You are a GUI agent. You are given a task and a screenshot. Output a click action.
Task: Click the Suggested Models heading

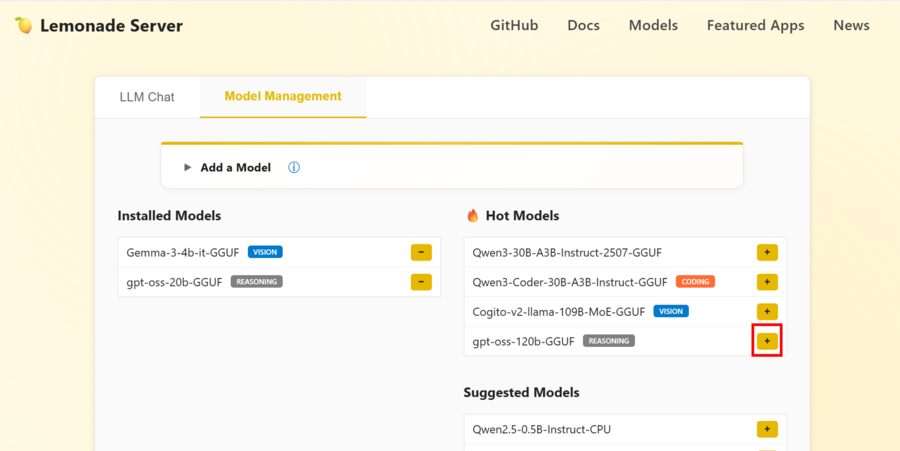[x=521, y=392]
